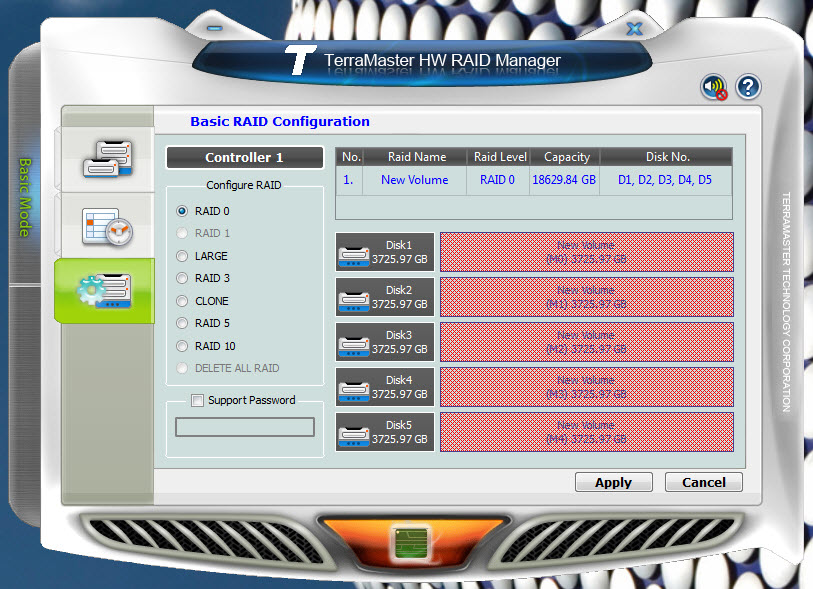813x589 pixels.
Task: Minimize the RAID Manager window
Action: [x=215, y=28]
